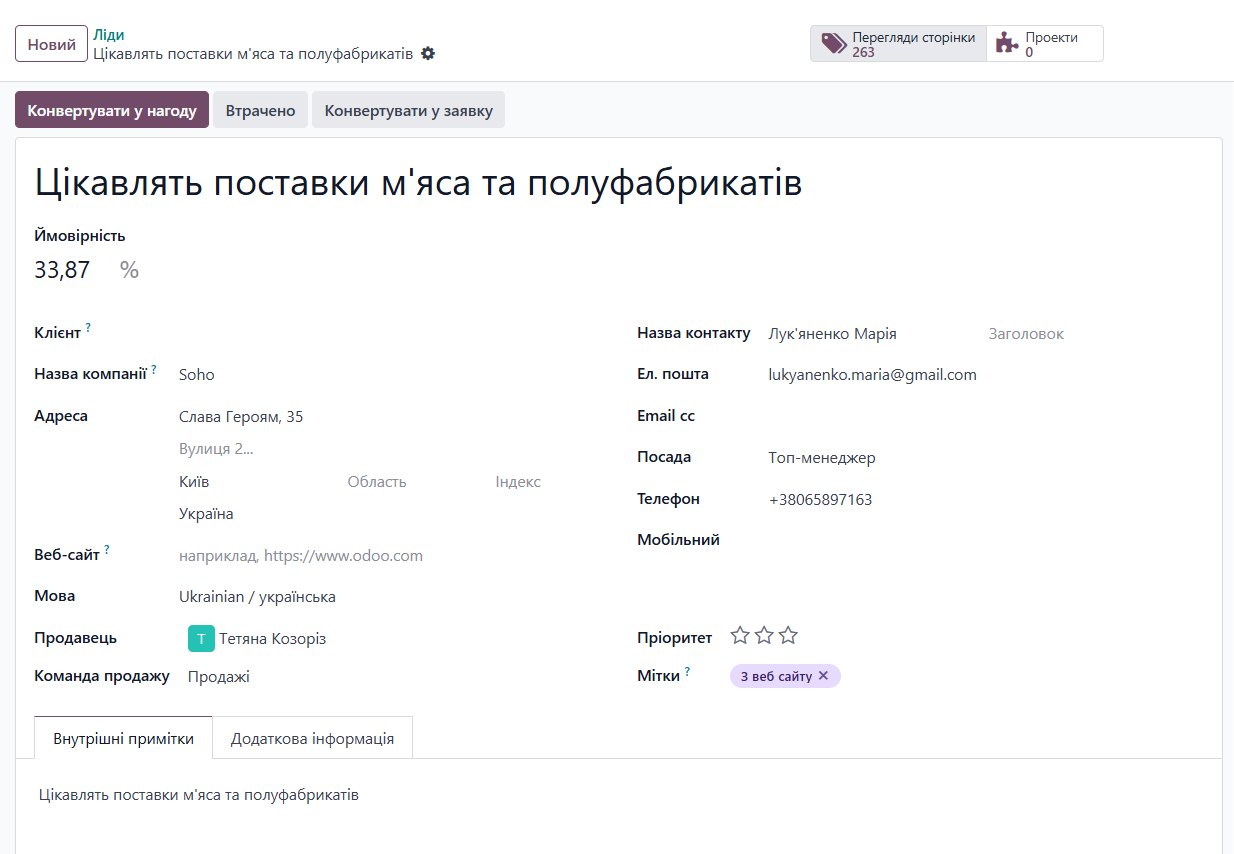Open the Ліди breadcrumb link
The image size is (1234, 854).
tap(109, 34)
